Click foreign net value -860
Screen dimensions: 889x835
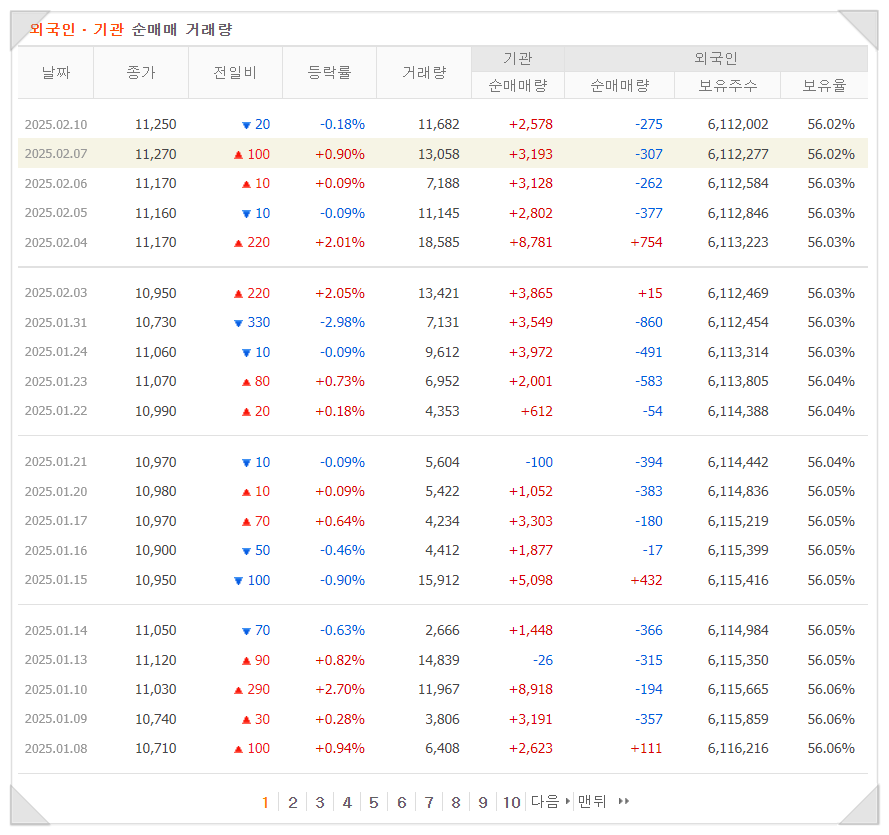[x=649, y=323]
